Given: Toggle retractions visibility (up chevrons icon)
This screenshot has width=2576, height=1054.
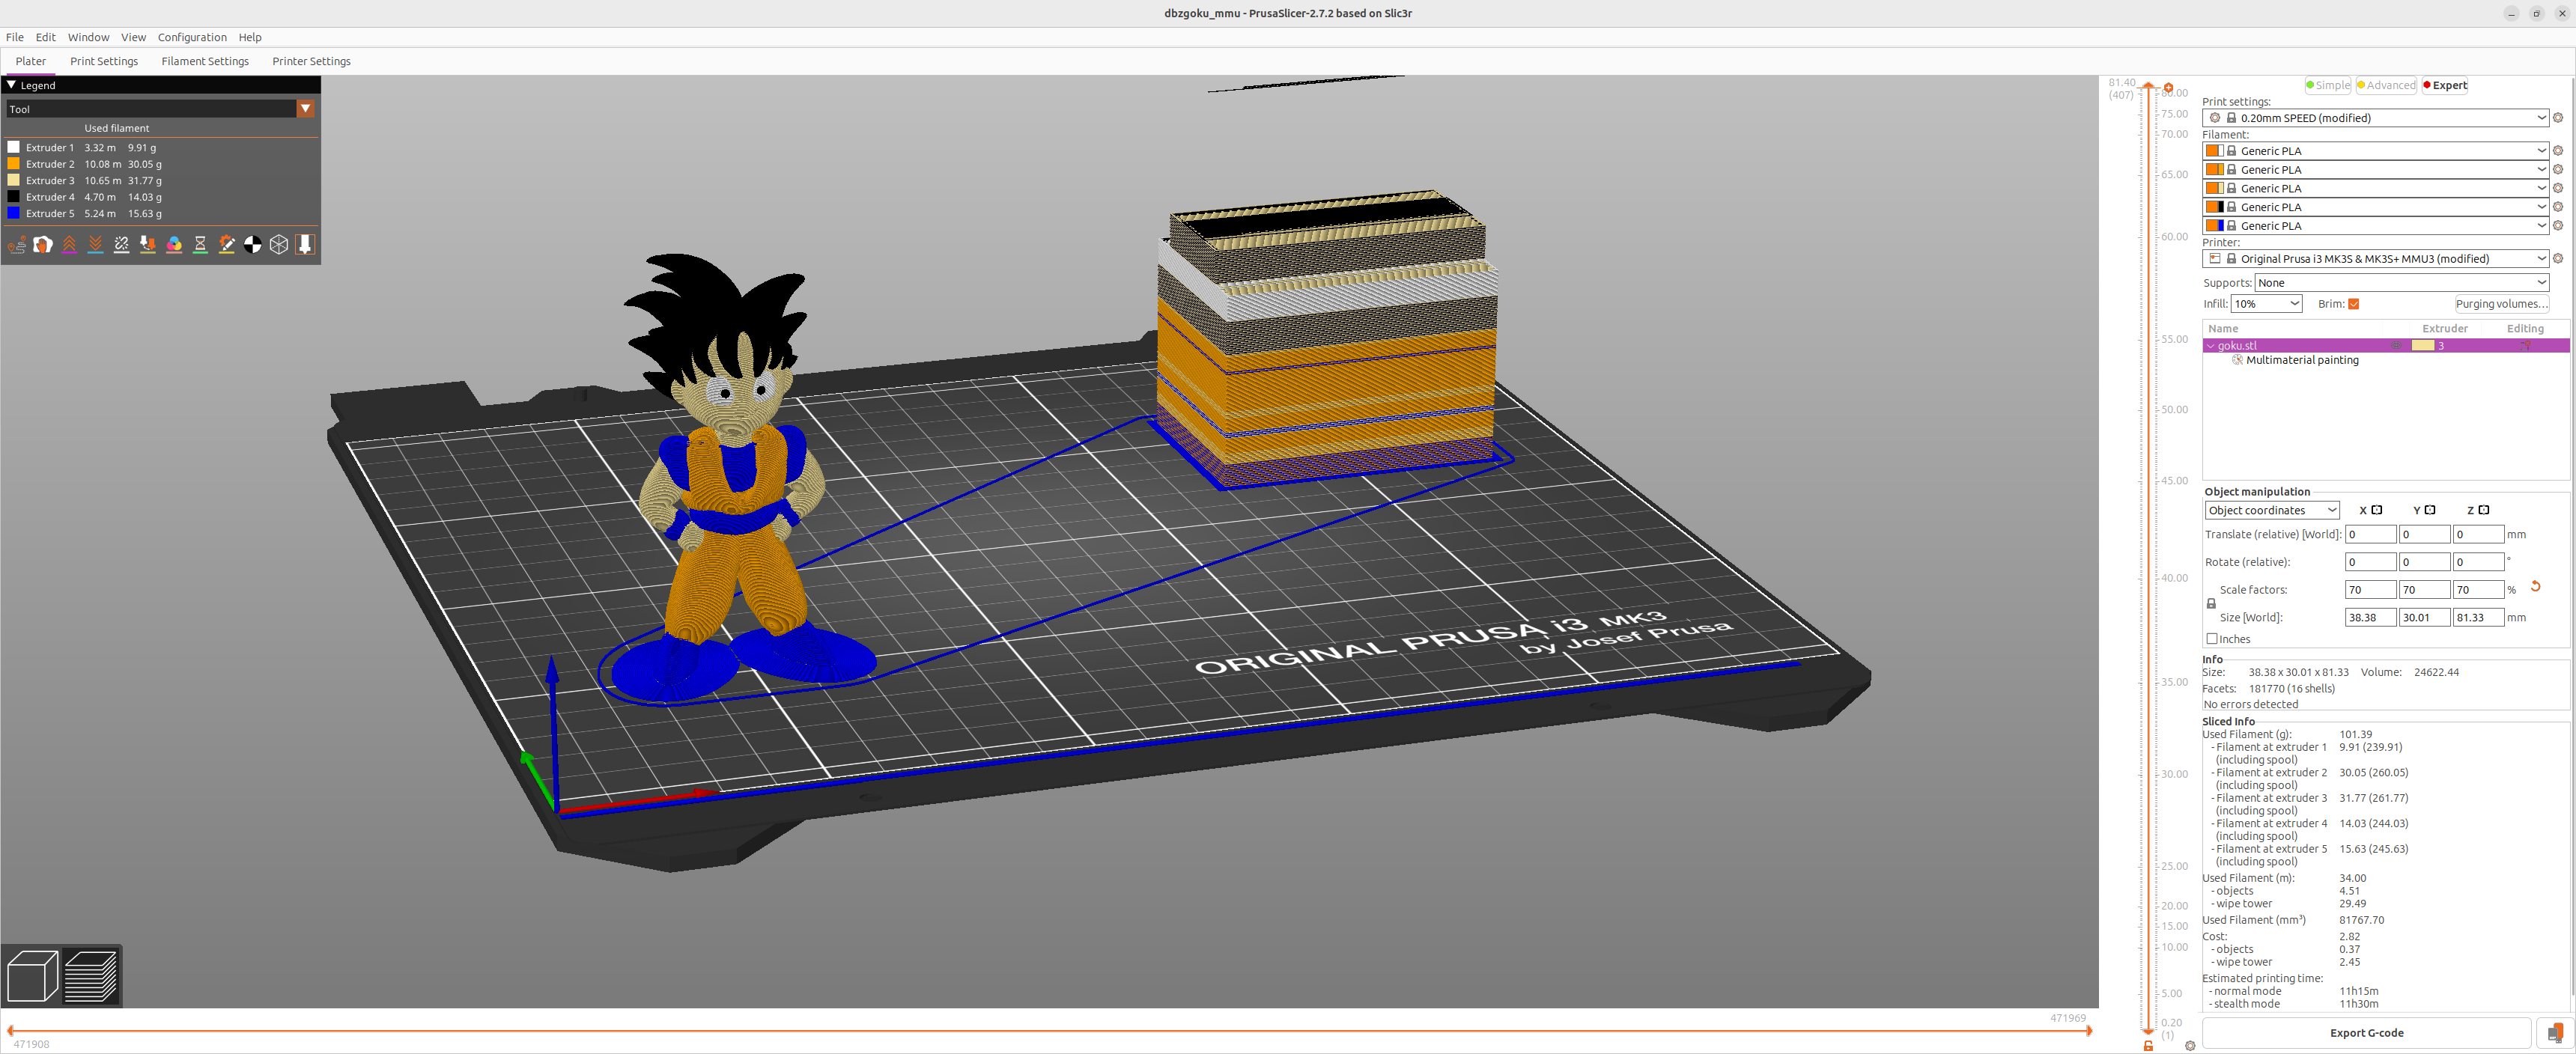Looking at the screenshot, I should pos(69,245).
